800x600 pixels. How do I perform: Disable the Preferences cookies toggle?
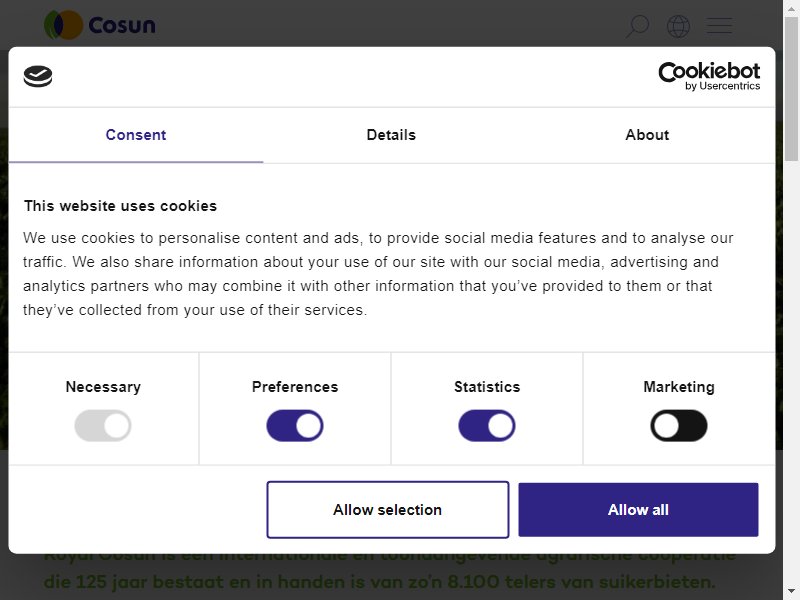point(295,426)
